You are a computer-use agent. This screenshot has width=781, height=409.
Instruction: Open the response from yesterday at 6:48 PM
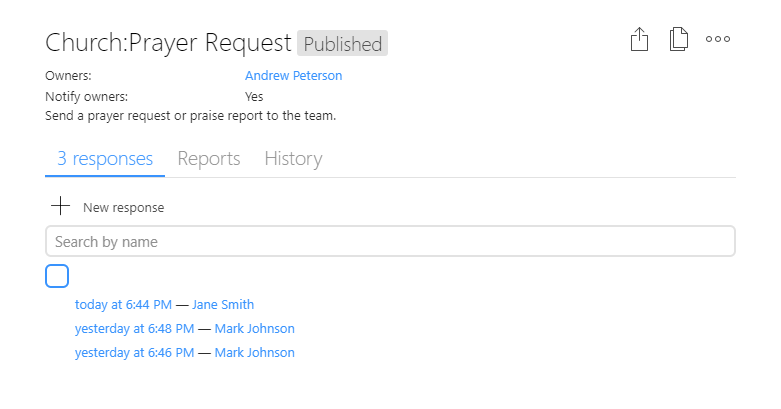coord(134,329)
